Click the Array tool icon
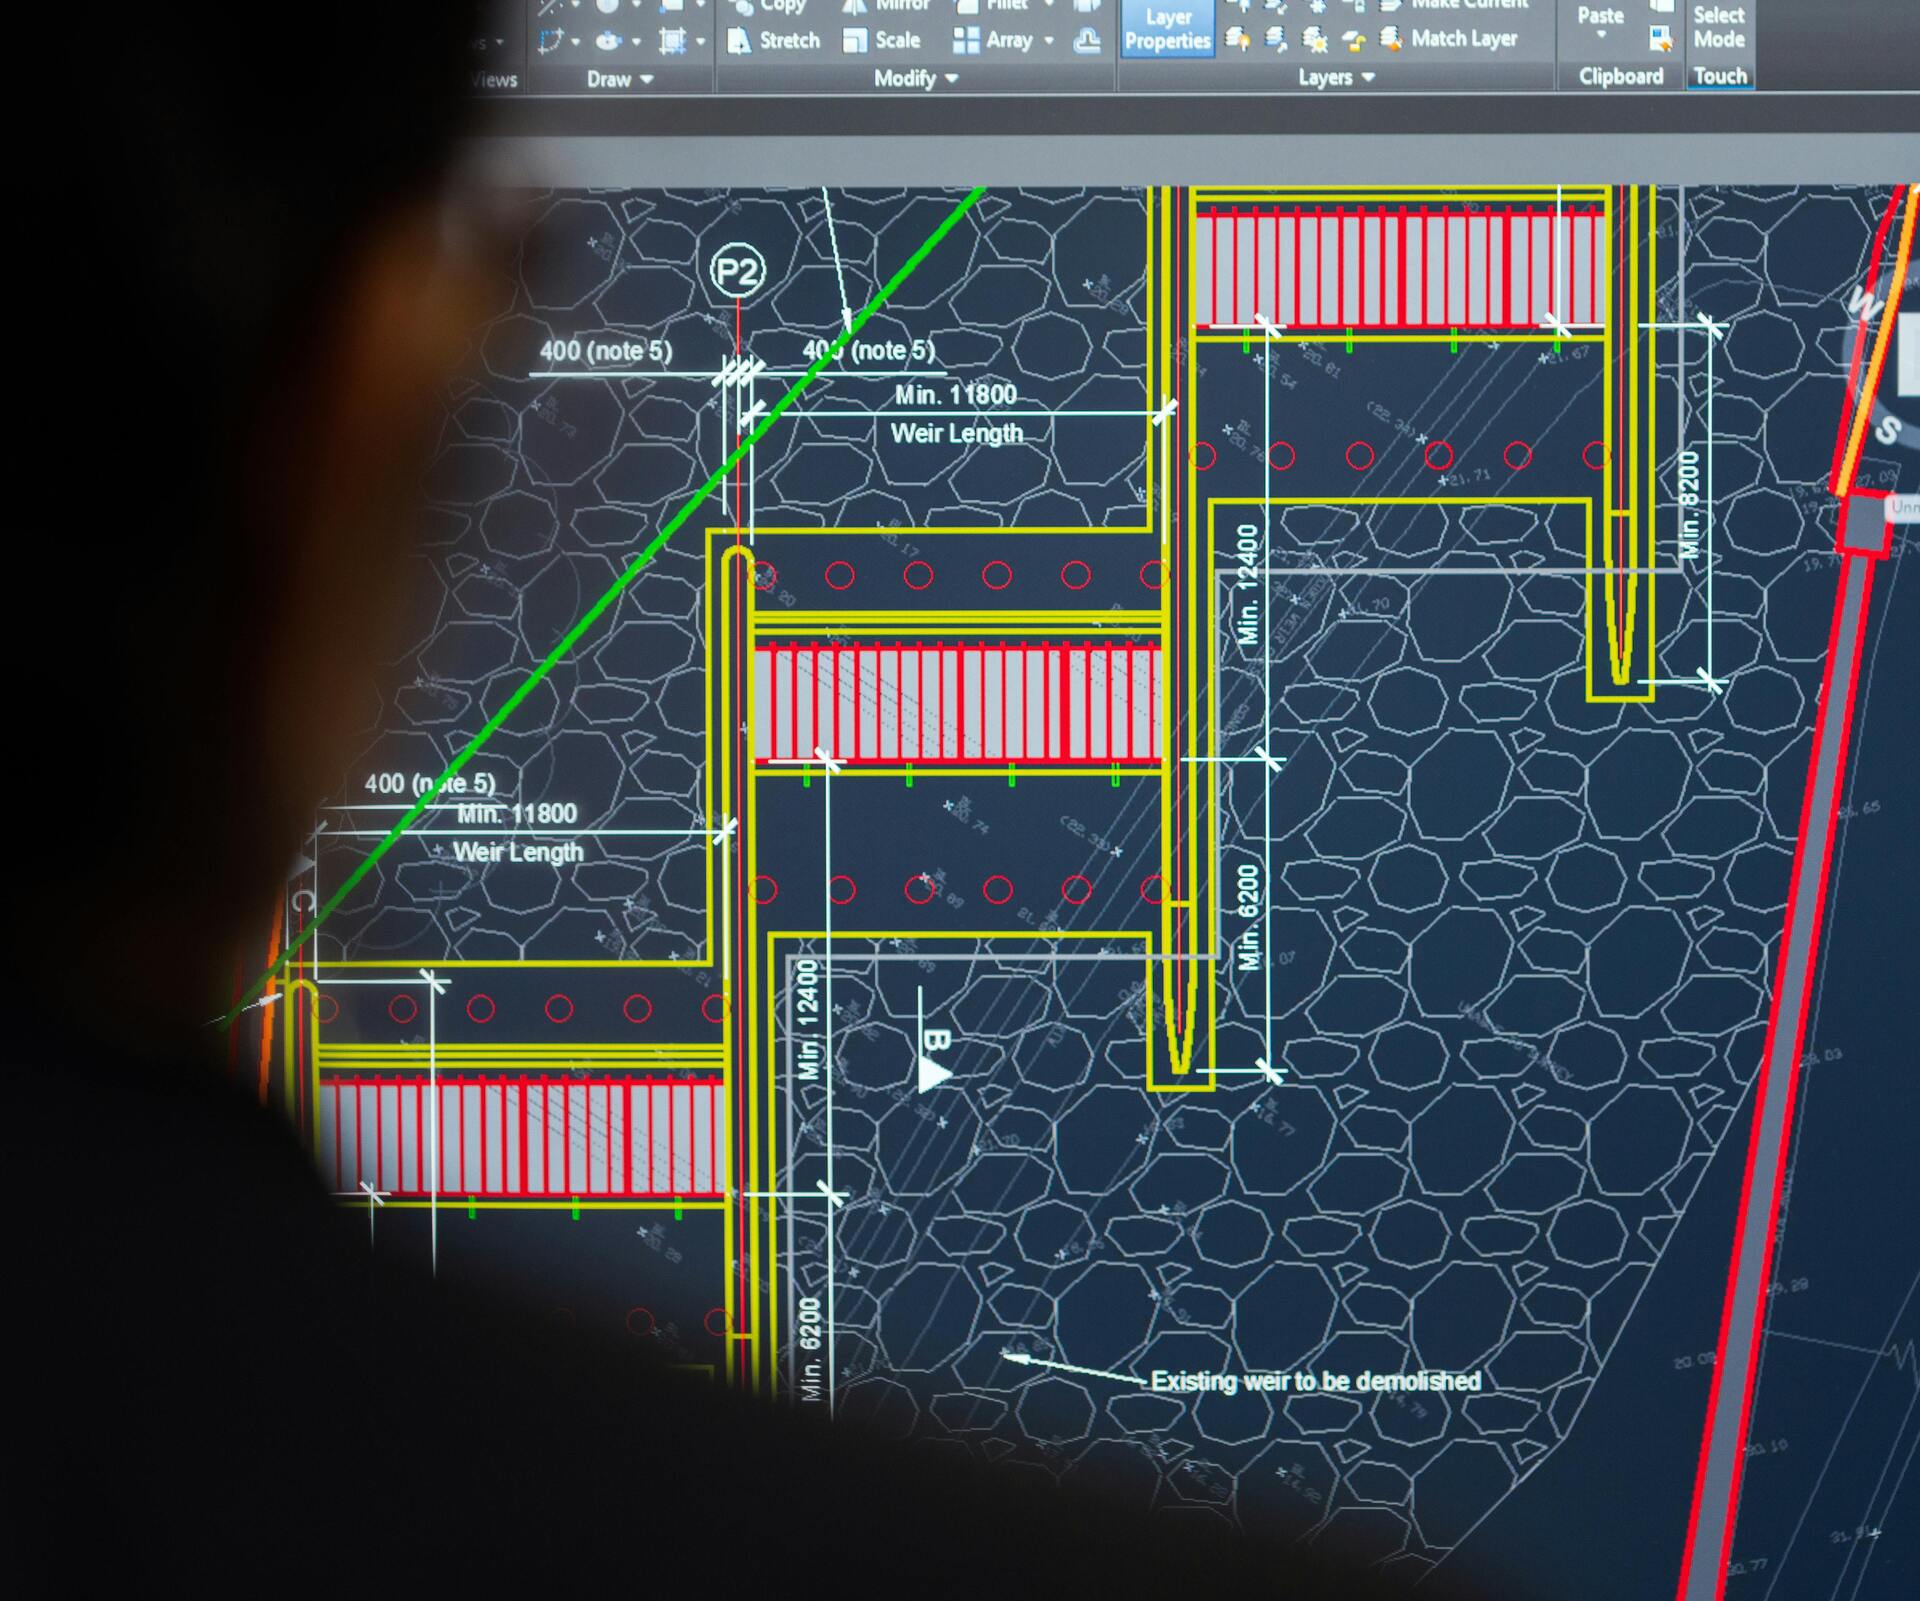Image resolution: width=1920 pixels, height=1601 pixels. coord(966,41)
